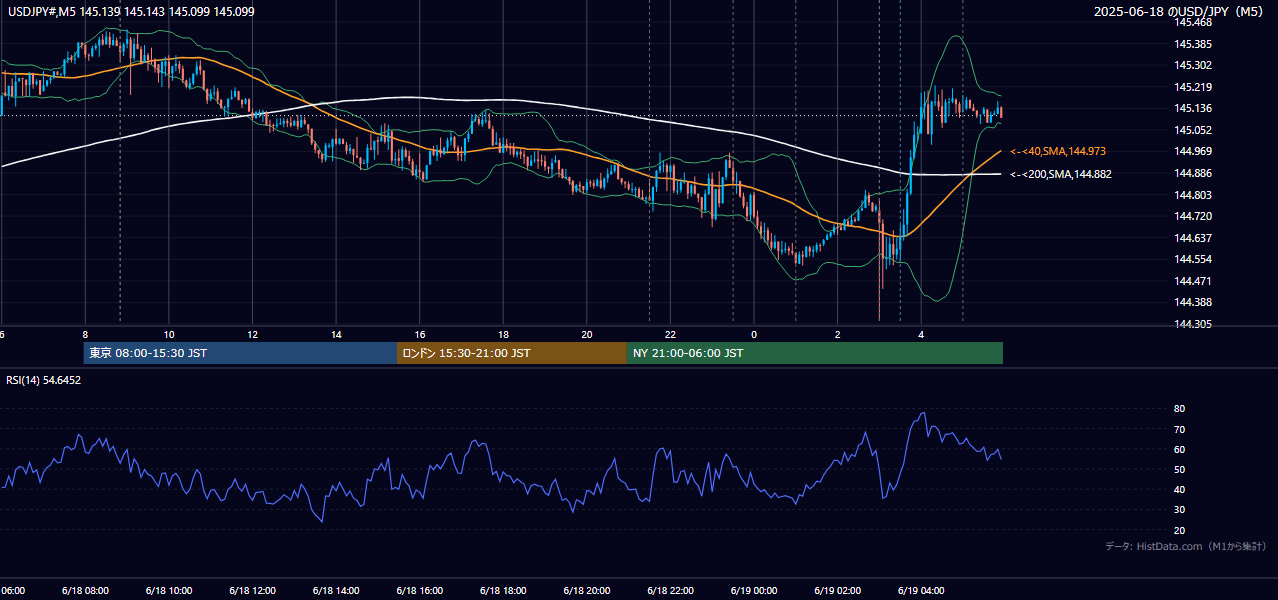Click hour tick 14 under the price chart
The height and width of the screenshot is (600, 1278).
pos(337,334)
